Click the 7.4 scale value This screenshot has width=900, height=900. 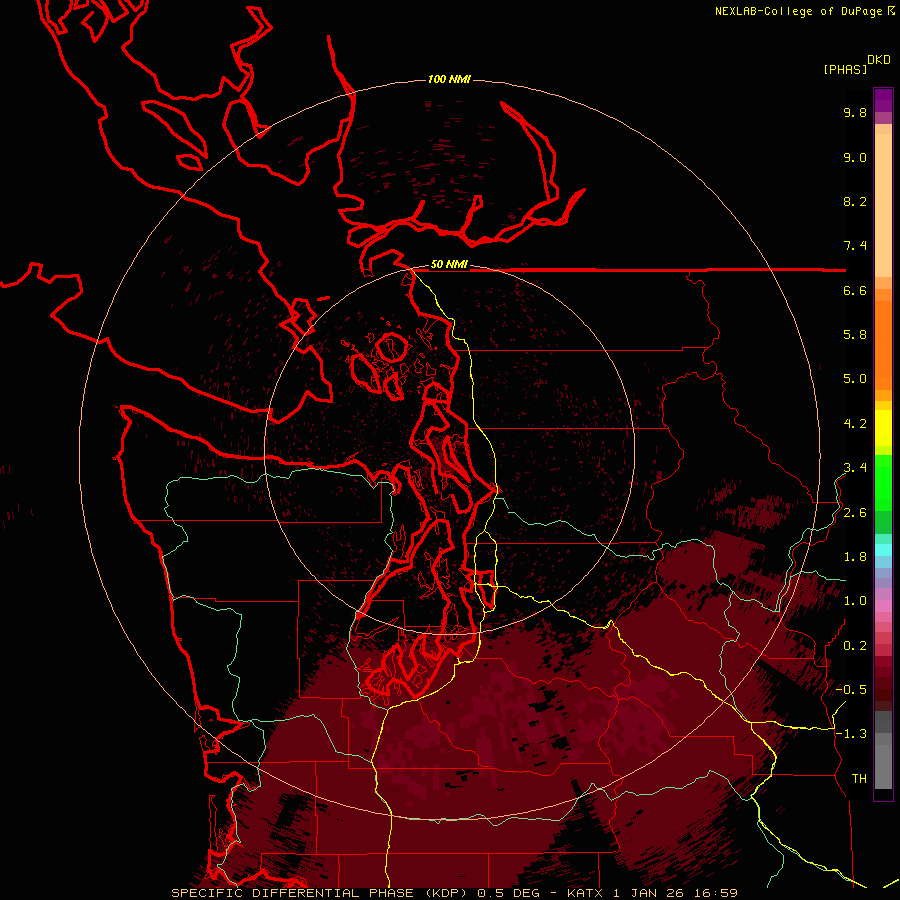855,246
